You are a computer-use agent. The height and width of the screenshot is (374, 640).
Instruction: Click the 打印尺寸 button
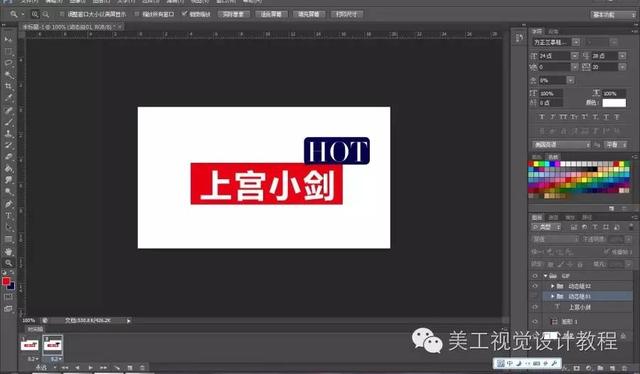coord(347,14)
